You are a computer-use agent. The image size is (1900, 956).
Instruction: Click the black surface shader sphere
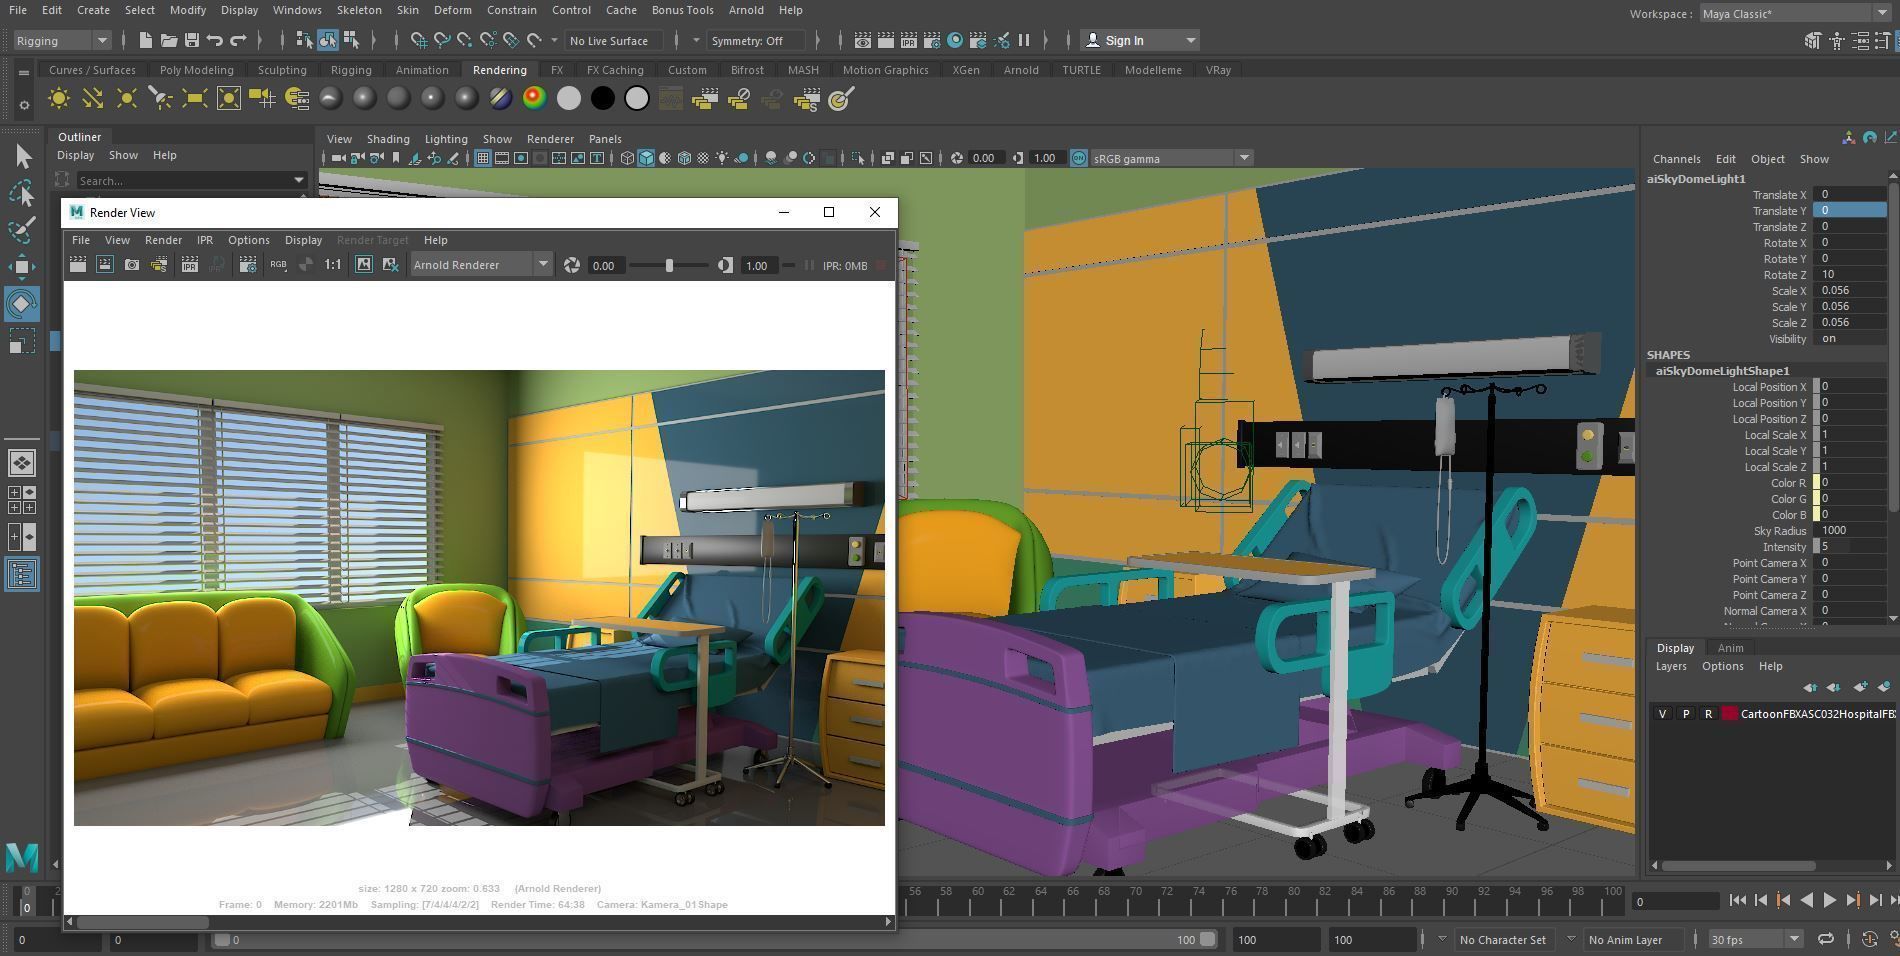tap(603, 98)
